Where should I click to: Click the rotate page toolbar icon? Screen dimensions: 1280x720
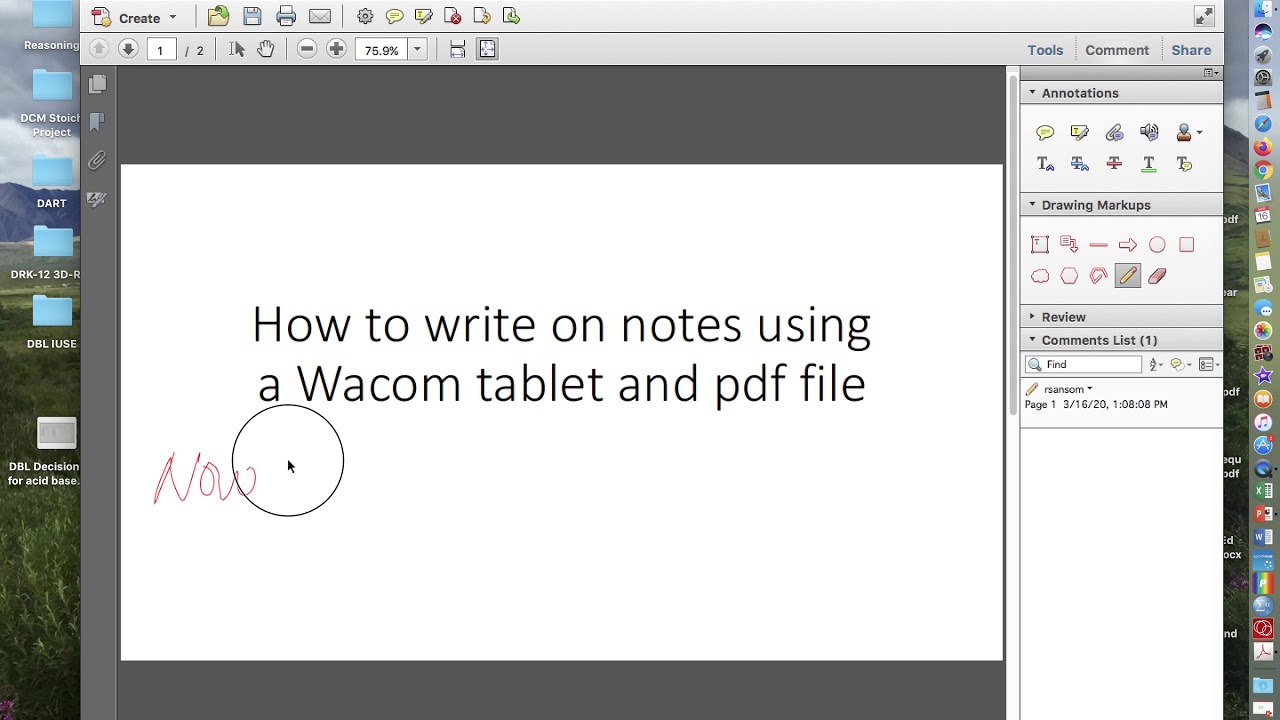(x=481, y=16)
